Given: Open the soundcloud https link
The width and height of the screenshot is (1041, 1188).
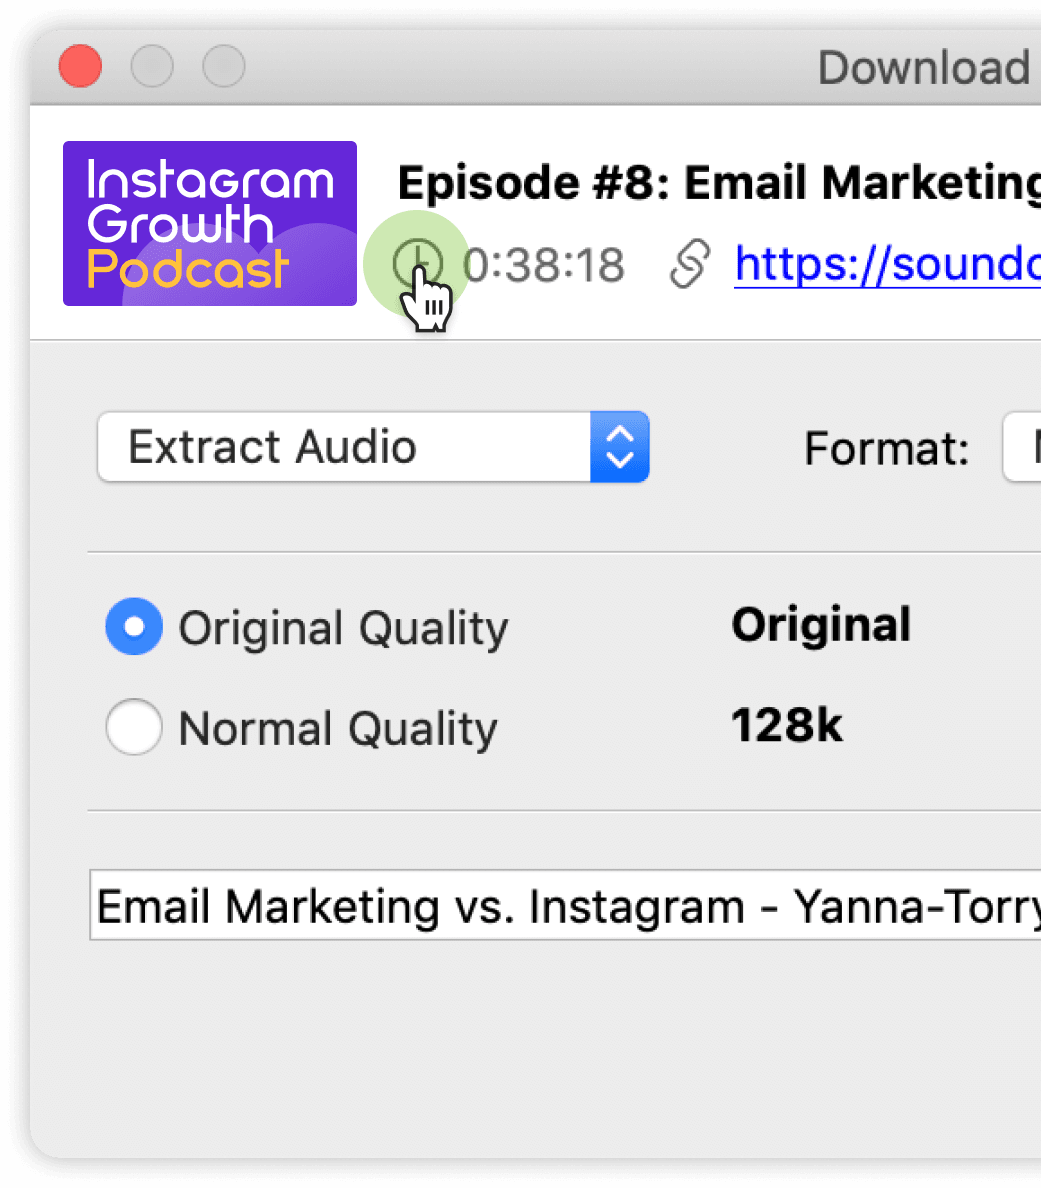Looking at the screenshot, I should 887,264.
